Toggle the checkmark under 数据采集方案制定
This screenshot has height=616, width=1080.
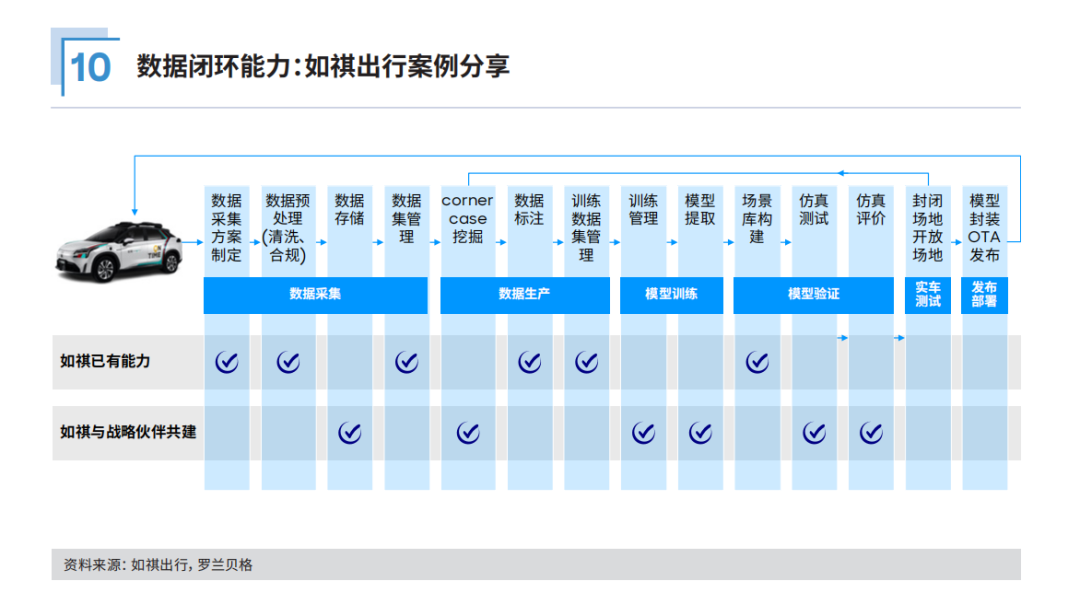pyautogui.click(x=228, y=362)
